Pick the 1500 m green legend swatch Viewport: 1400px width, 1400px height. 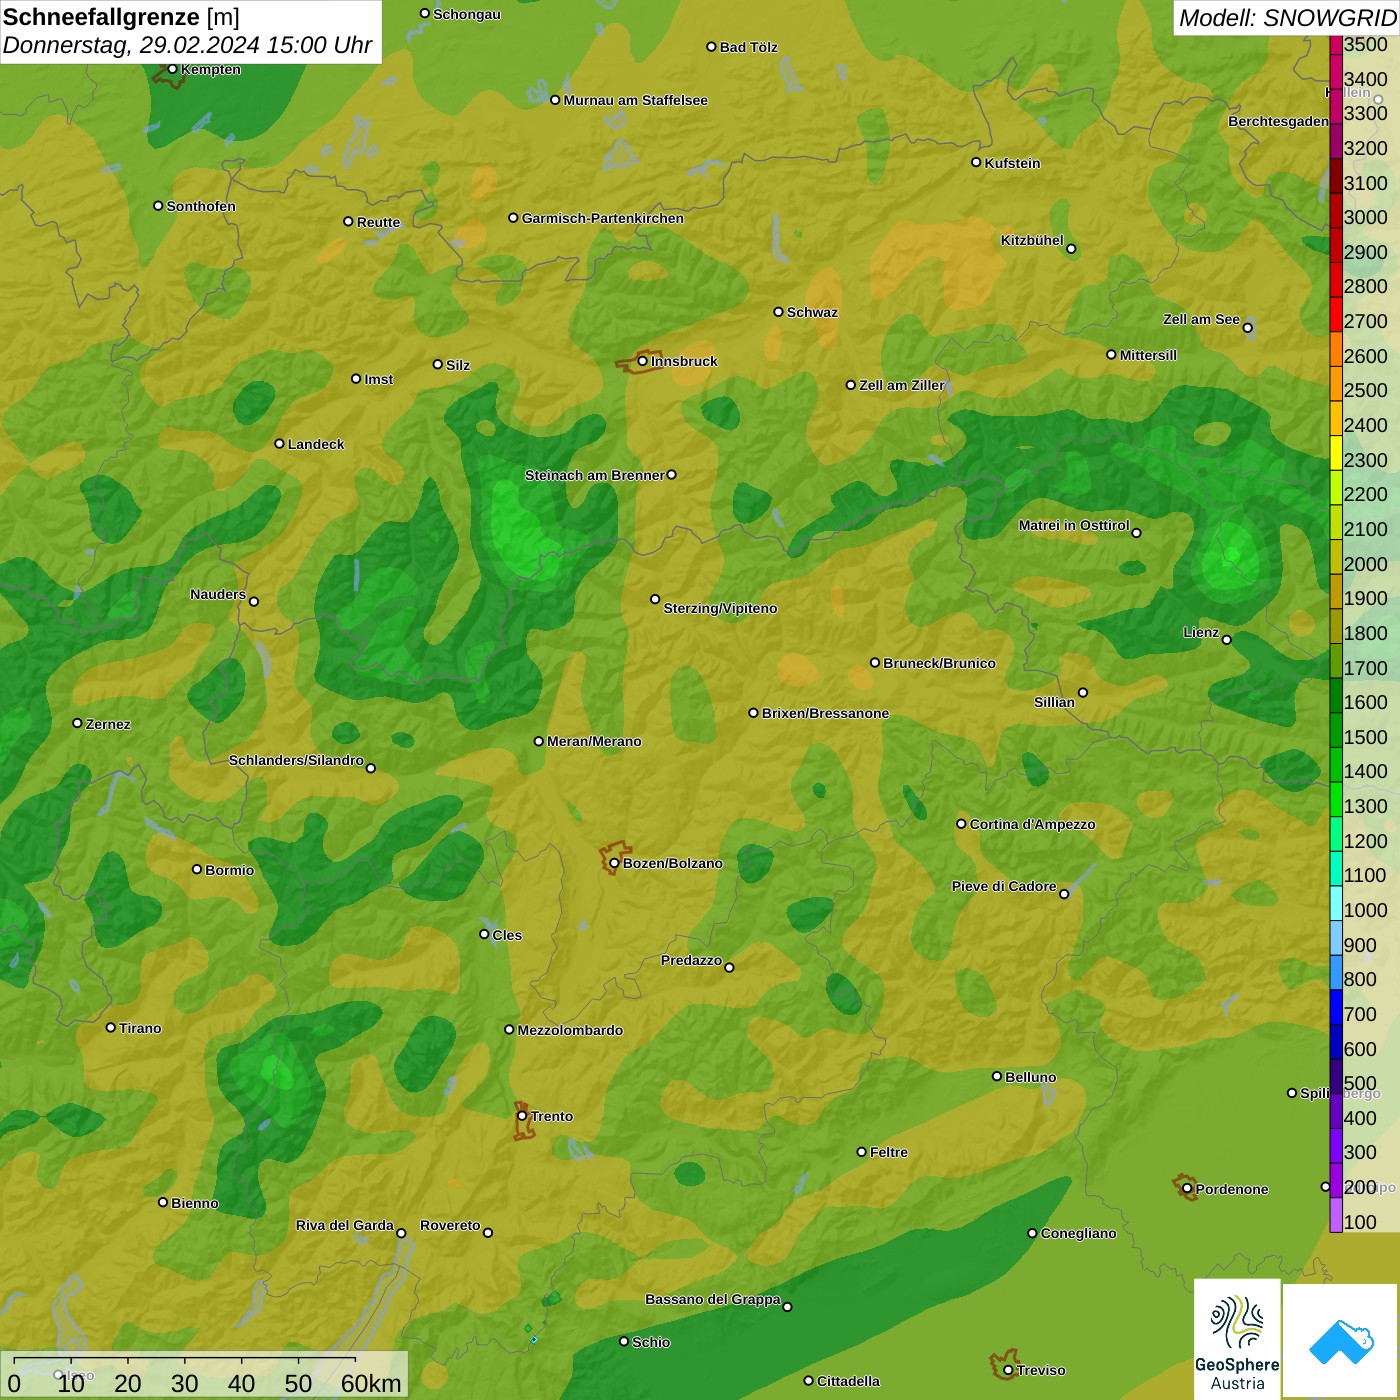click(x=1336, y=730)
